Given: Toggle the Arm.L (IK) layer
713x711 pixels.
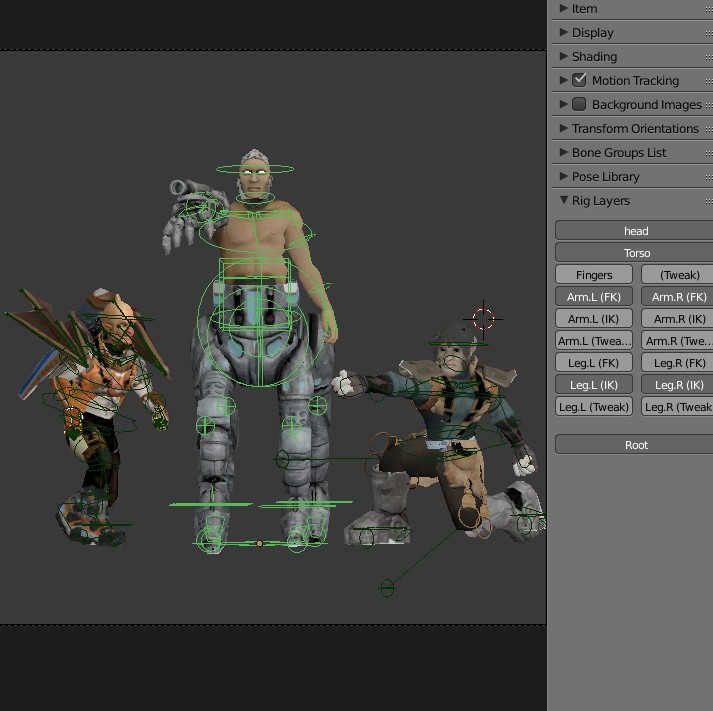Looking at the screenshot, I should pyautogui.click(x=594, y=319).
